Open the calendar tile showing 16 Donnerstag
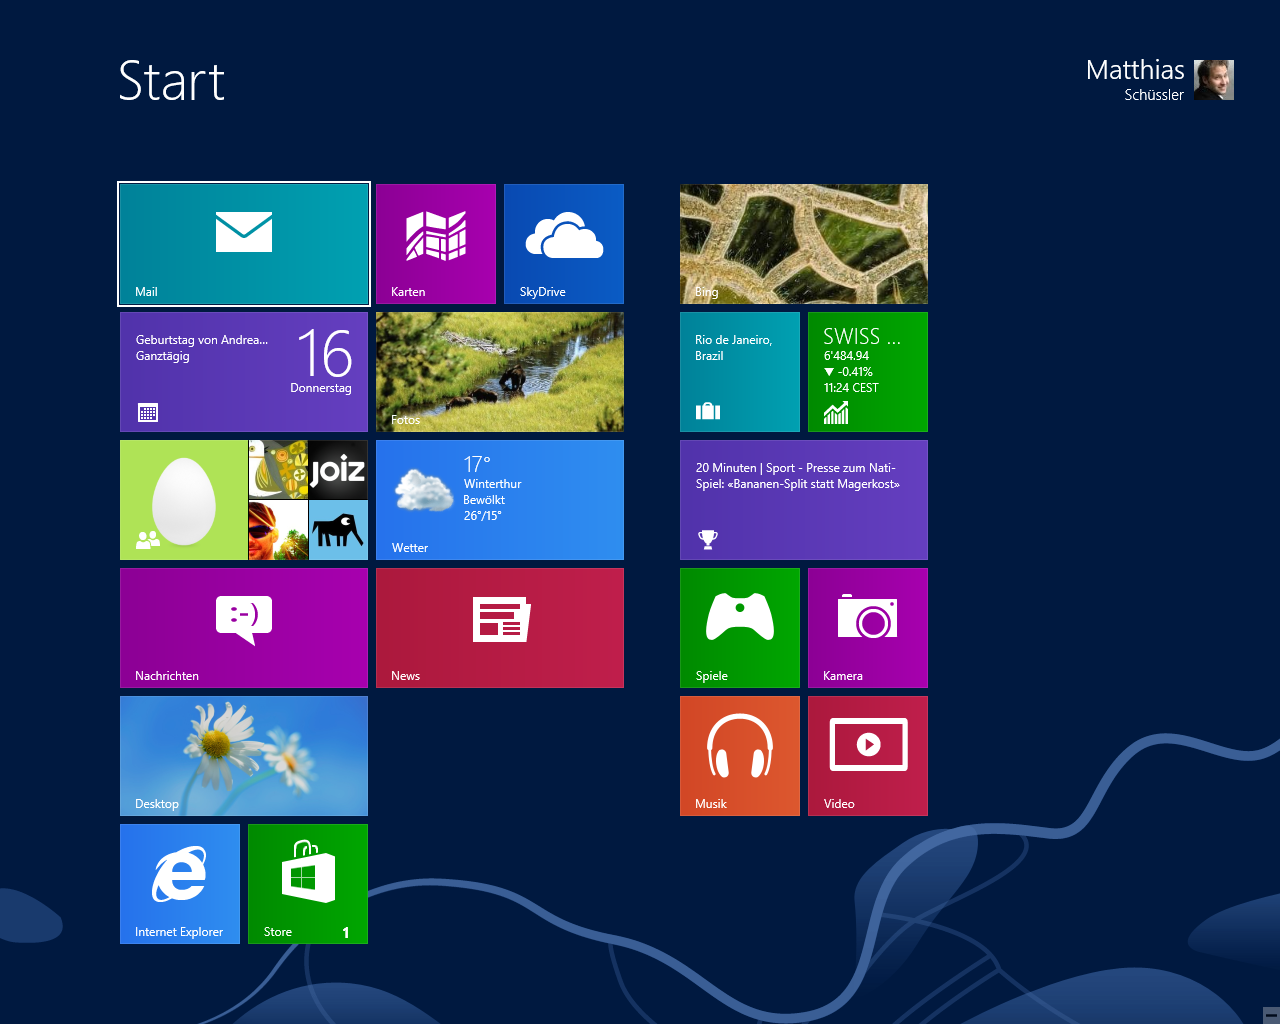 (244, 372)
